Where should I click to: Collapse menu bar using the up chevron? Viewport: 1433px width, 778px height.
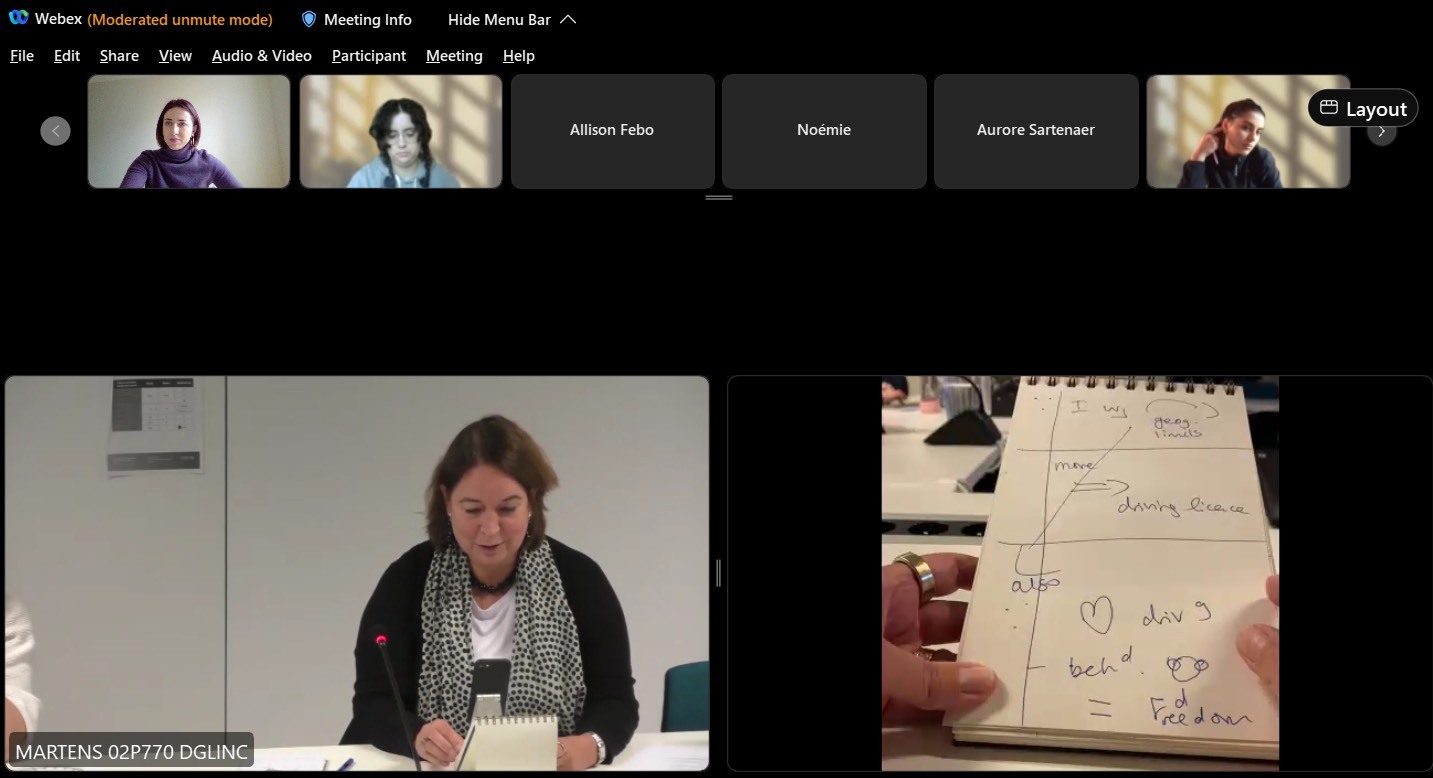(568, 19)
